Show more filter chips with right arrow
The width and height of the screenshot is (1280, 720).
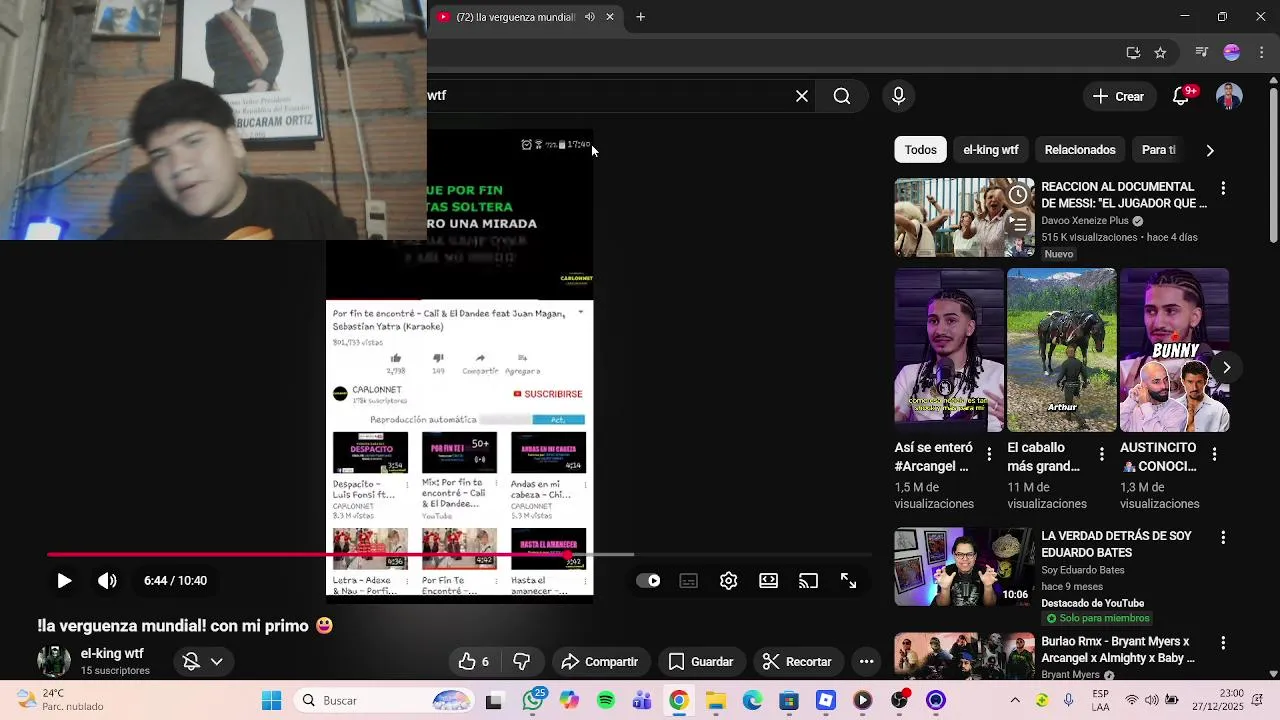(1210, 150)
